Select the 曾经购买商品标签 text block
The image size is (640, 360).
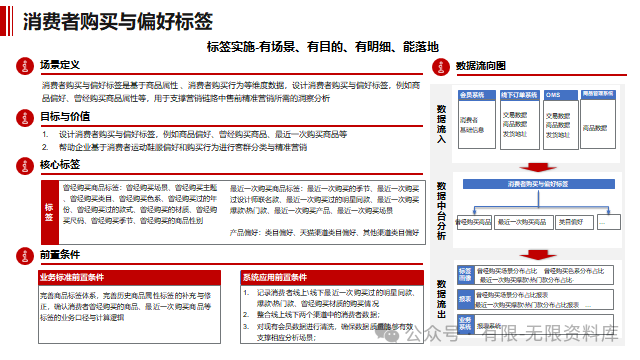pos(140,204)
